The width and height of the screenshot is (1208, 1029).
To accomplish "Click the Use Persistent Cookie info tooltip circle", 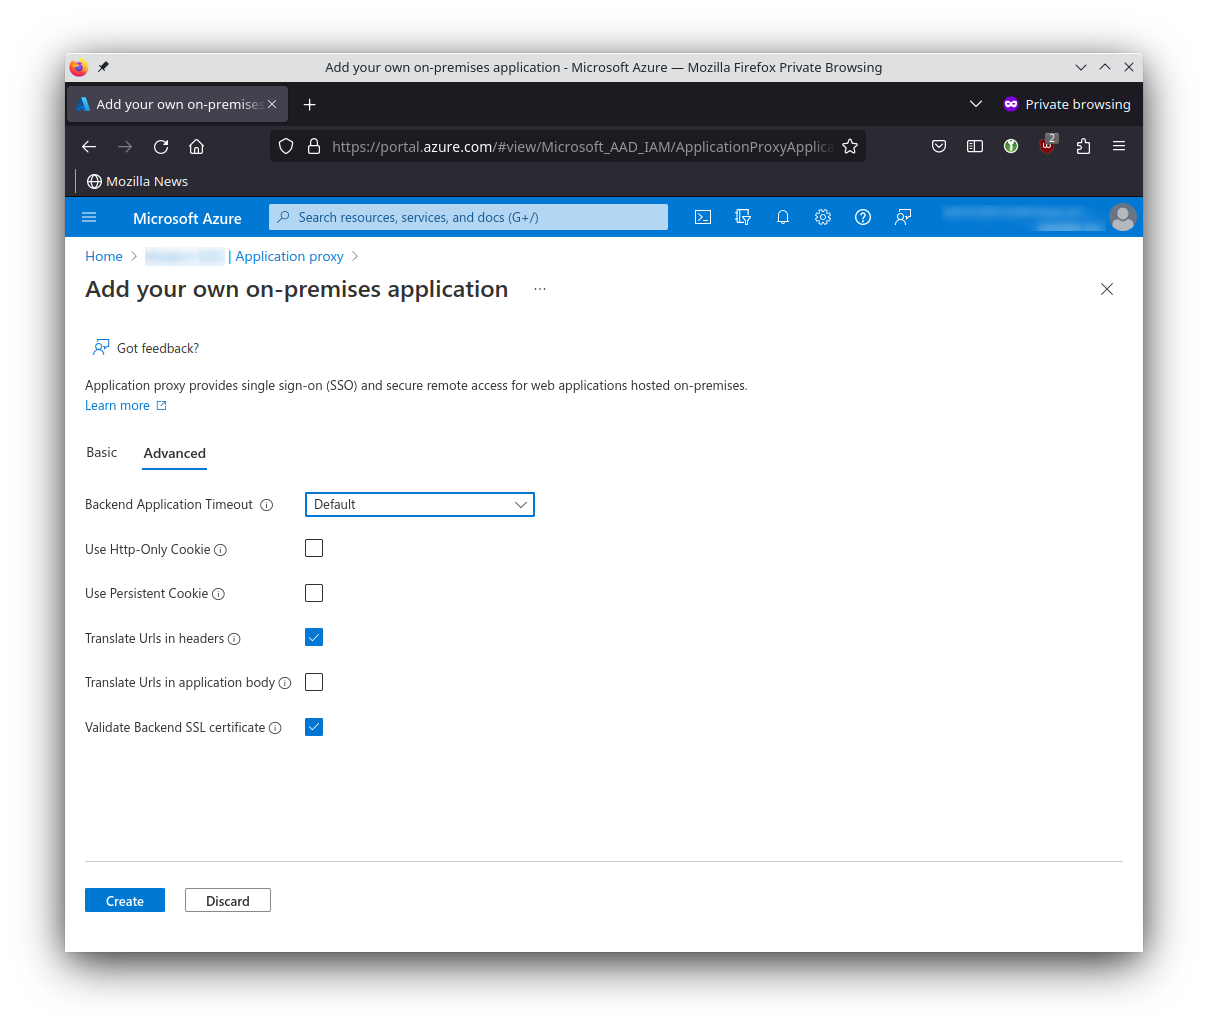I will click(221, 593).
